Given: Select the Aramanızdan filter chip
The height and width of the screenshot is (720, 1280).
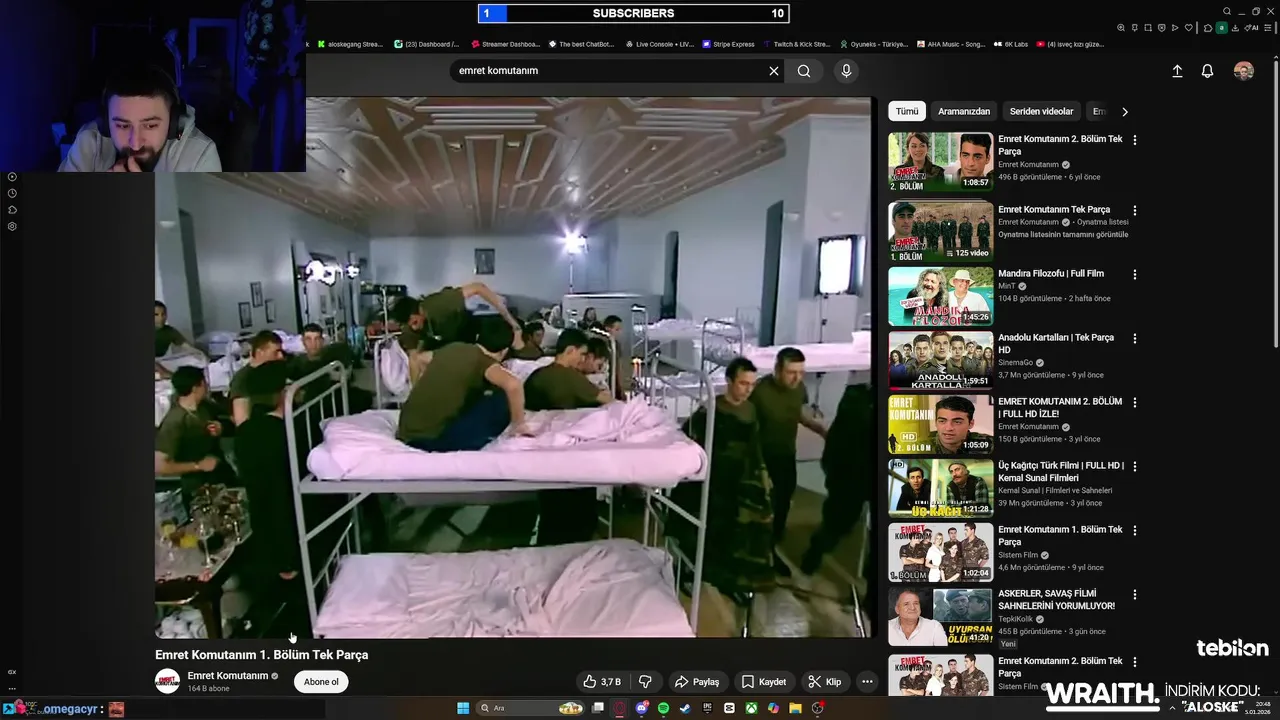Looking at the screenshot, I should click(x=964, y=111).
